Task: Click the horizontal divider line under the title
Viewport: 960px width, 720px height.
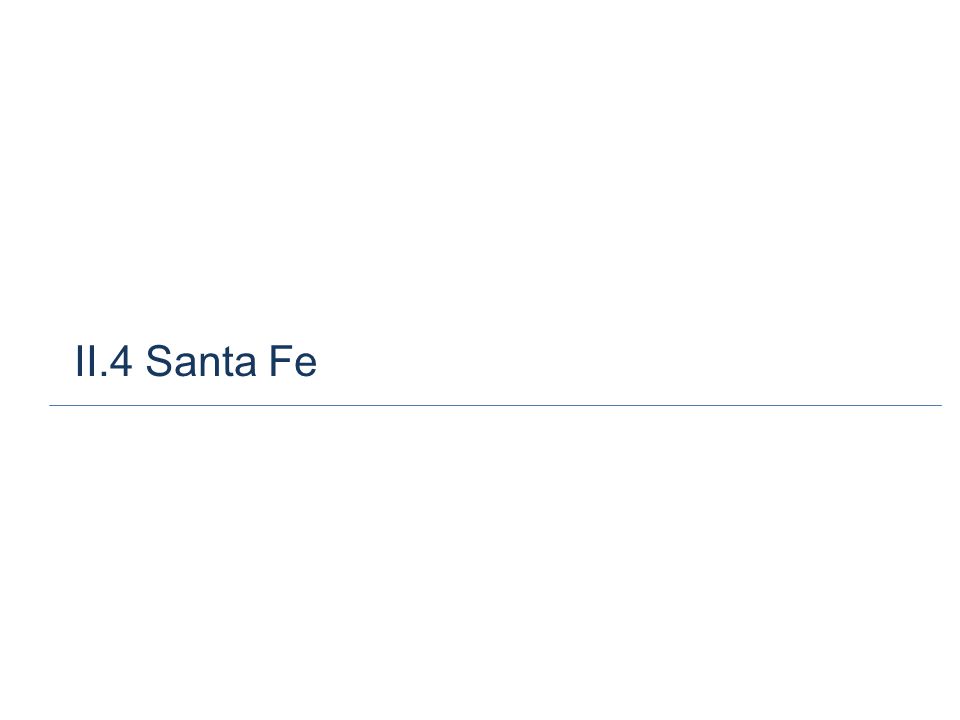Action: pyautogui.click(x=495, y=405)
